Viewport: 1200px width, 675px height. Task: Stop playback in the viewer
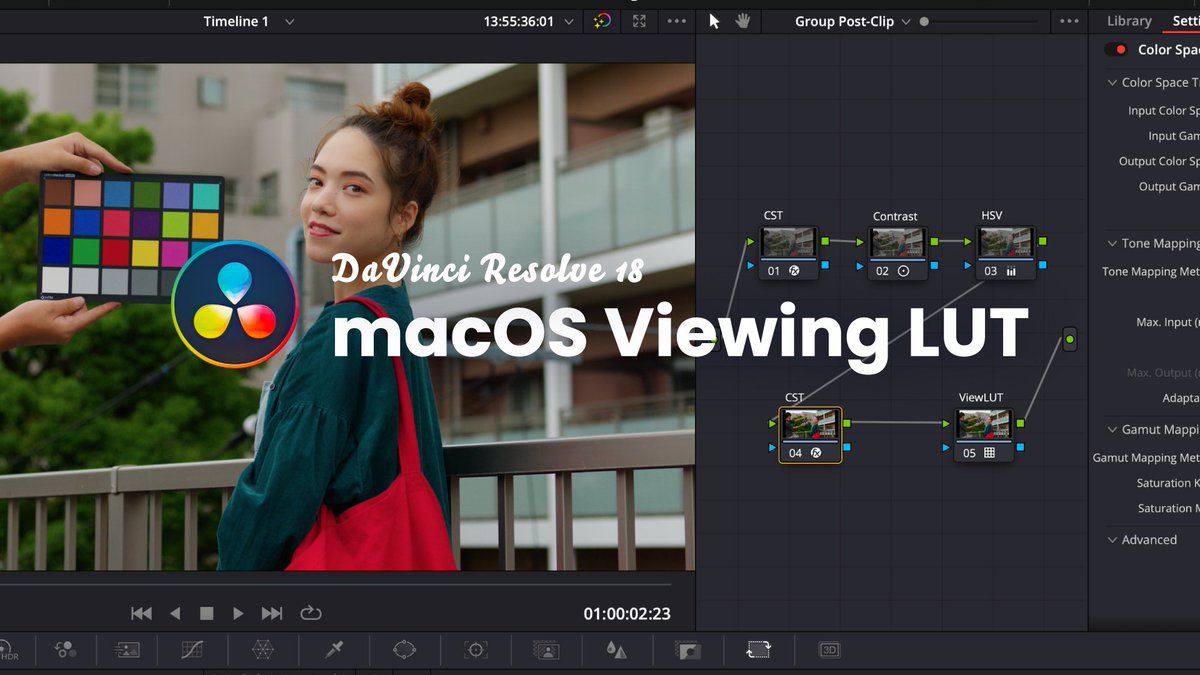[x=207, y=613]
